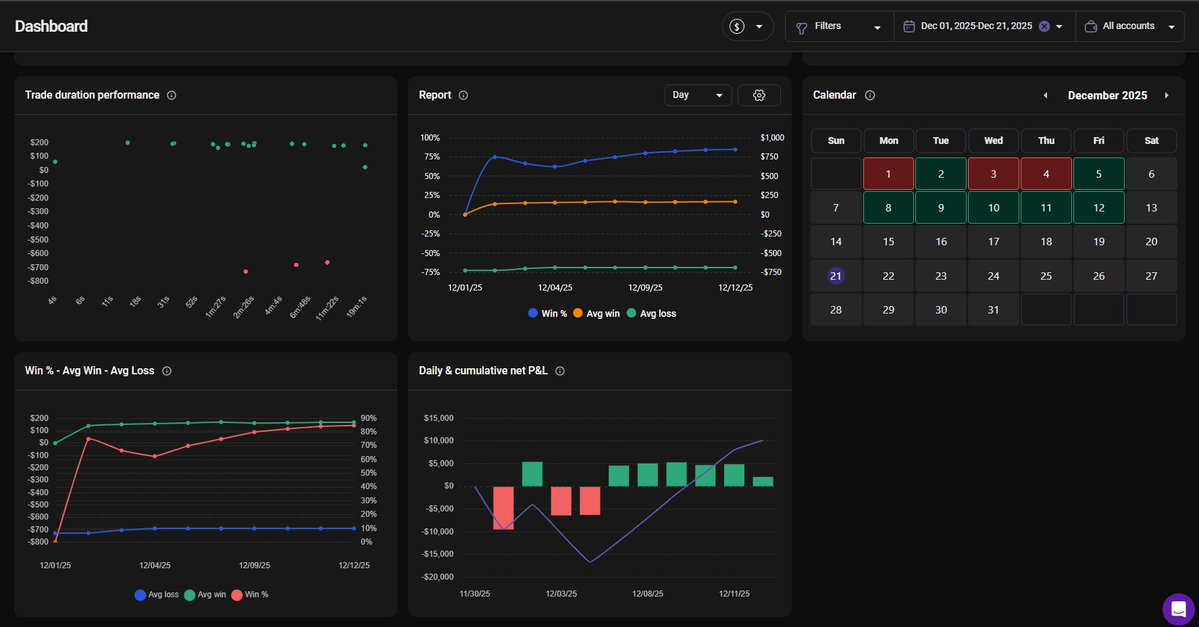Go to previous month in Calendar

click(x=1045, y=96)
